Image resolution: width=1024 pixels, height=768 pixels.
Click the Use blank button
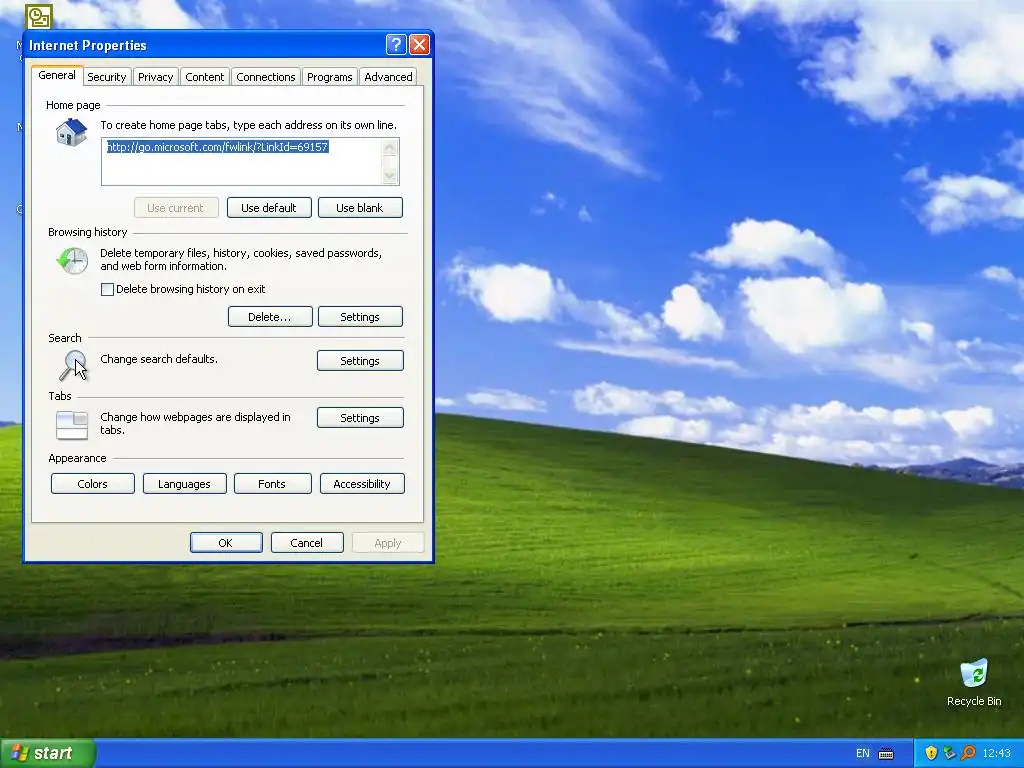tap(360, 208)
